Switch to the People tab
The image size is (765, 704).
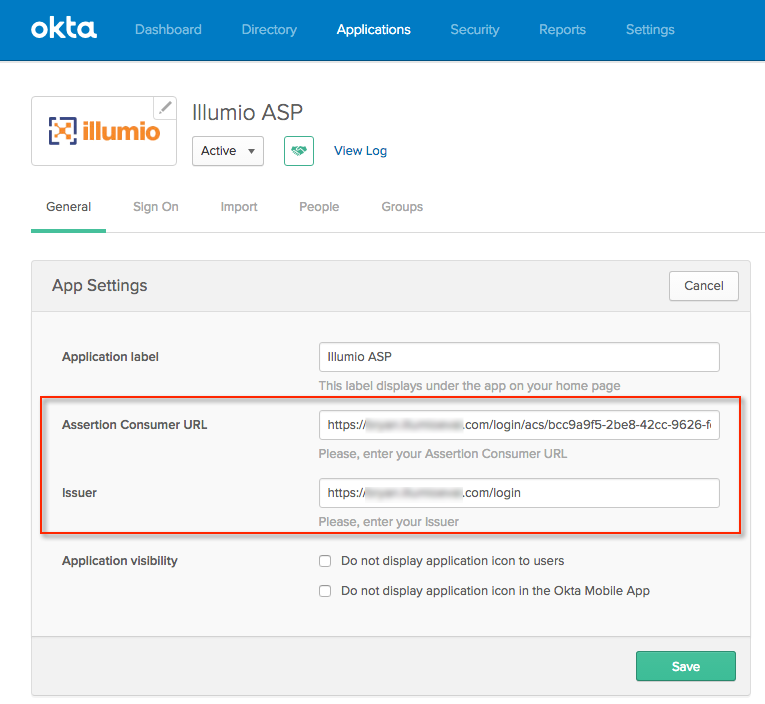[x=319, y=207]
